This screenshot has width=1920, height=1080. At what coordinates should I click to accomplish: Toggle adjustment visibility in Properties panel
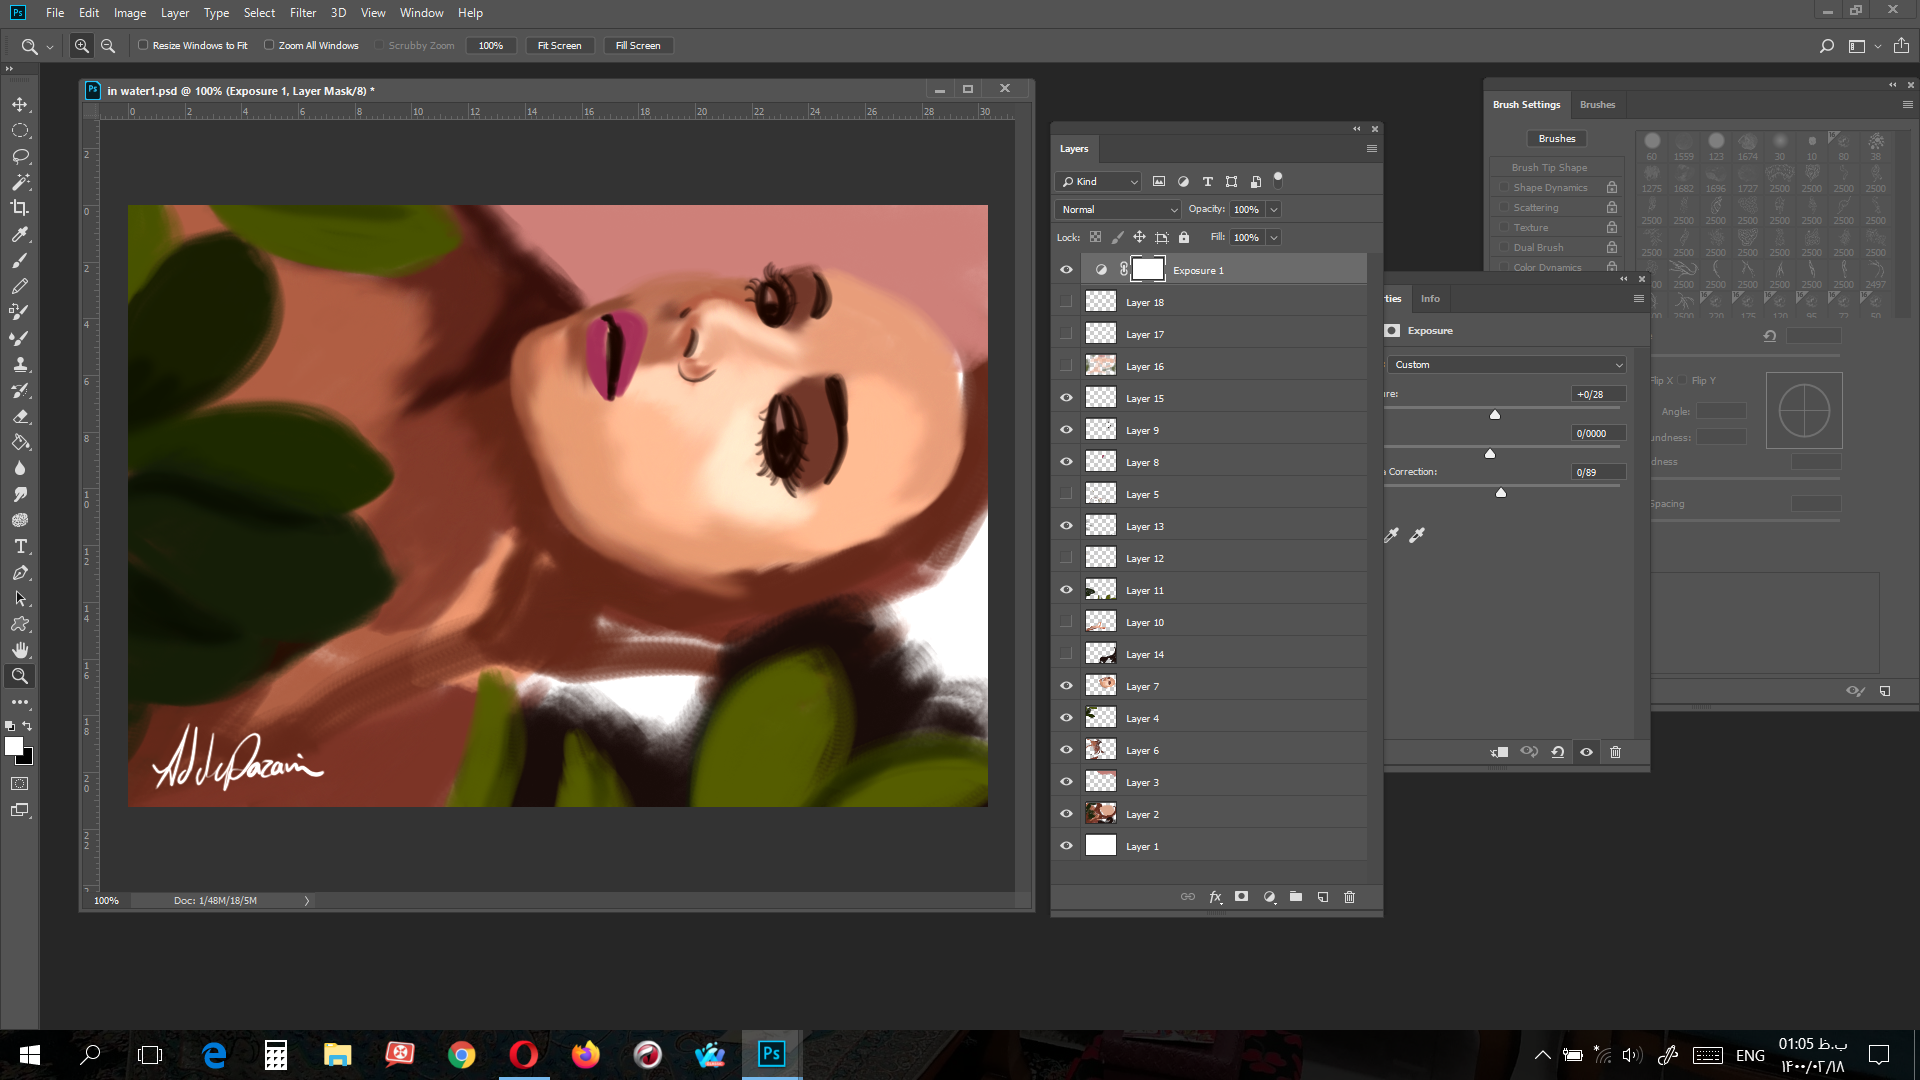click(x=1586, y=752)
